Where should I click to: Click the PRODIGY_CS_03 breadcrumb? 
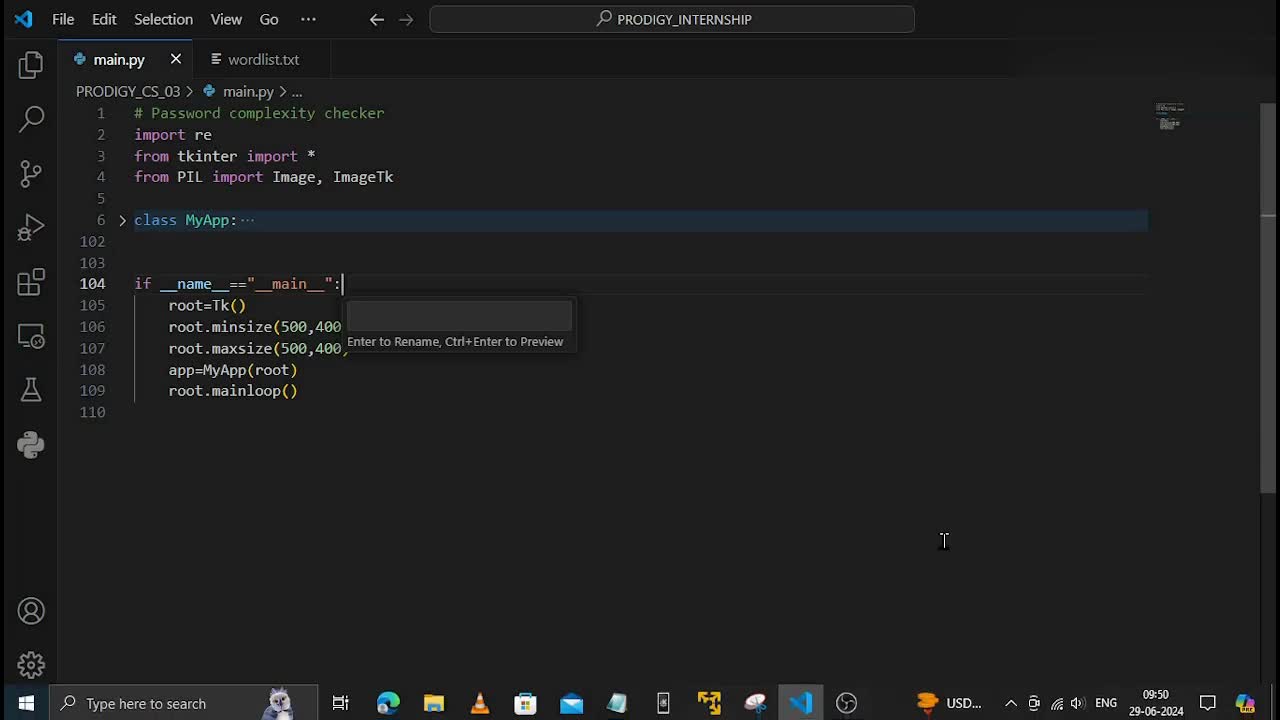click(128, 91)
